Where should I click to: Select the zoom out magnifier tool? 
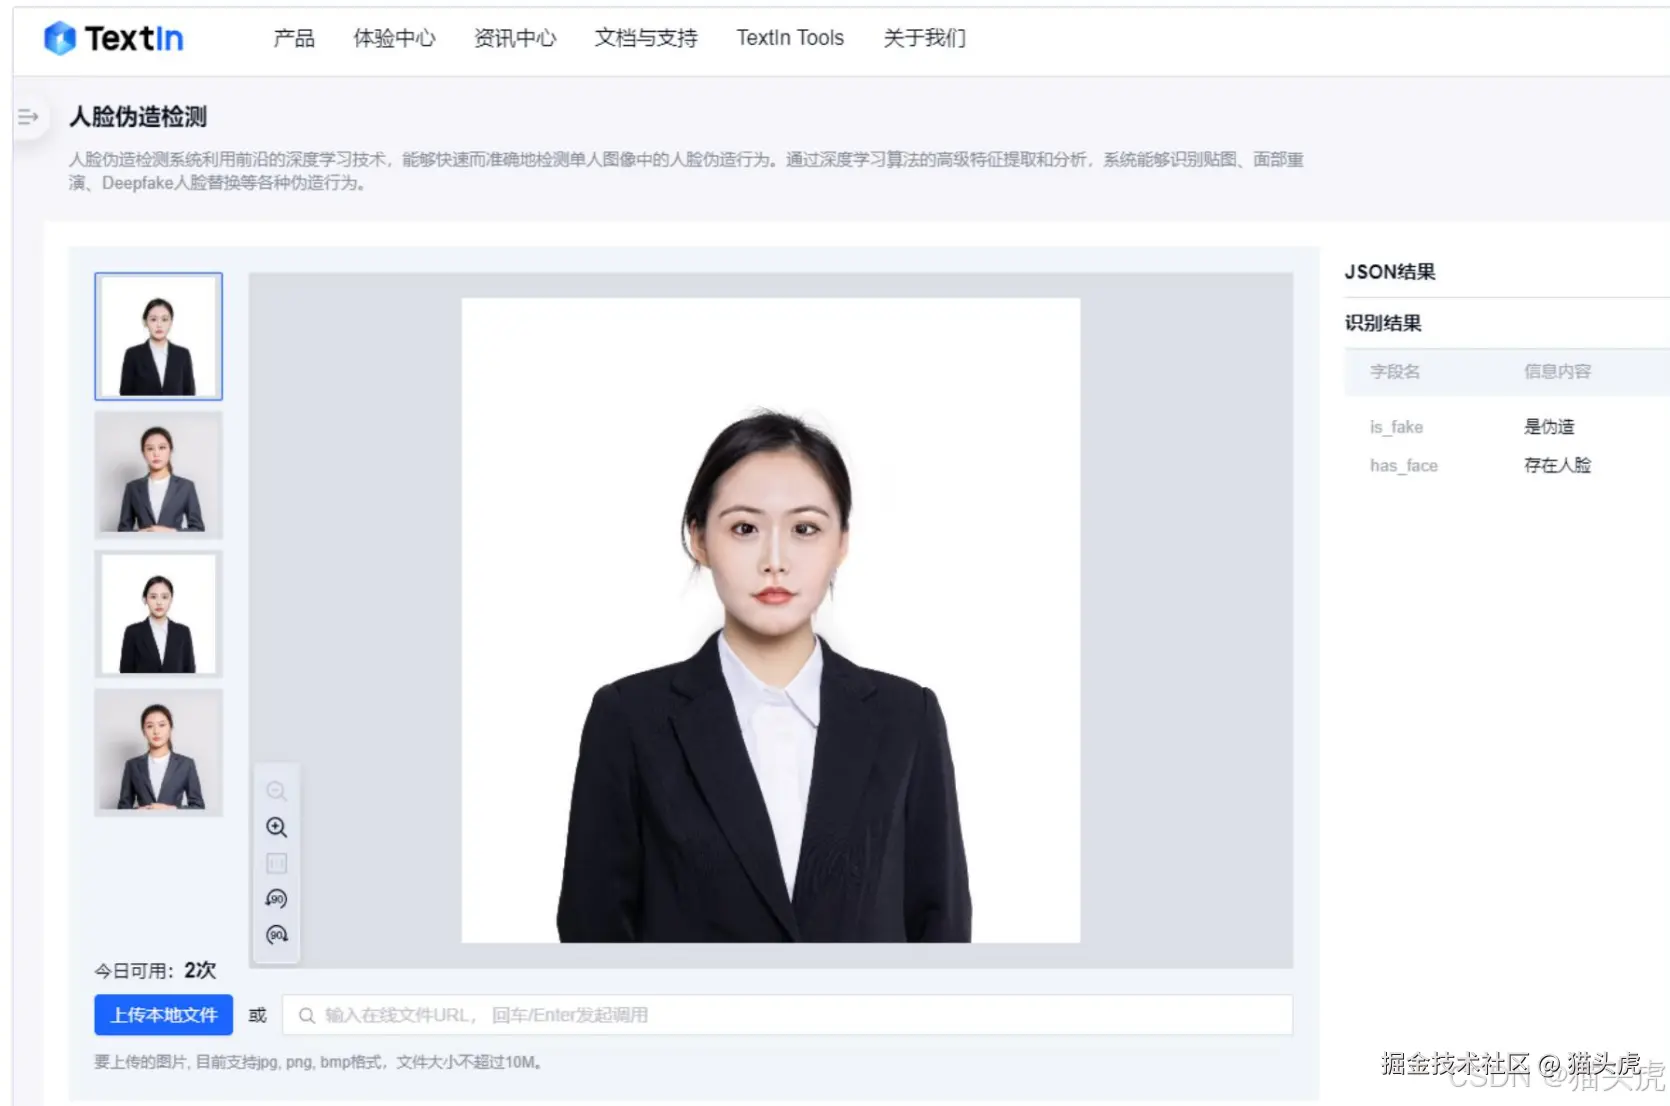(276, 791)
